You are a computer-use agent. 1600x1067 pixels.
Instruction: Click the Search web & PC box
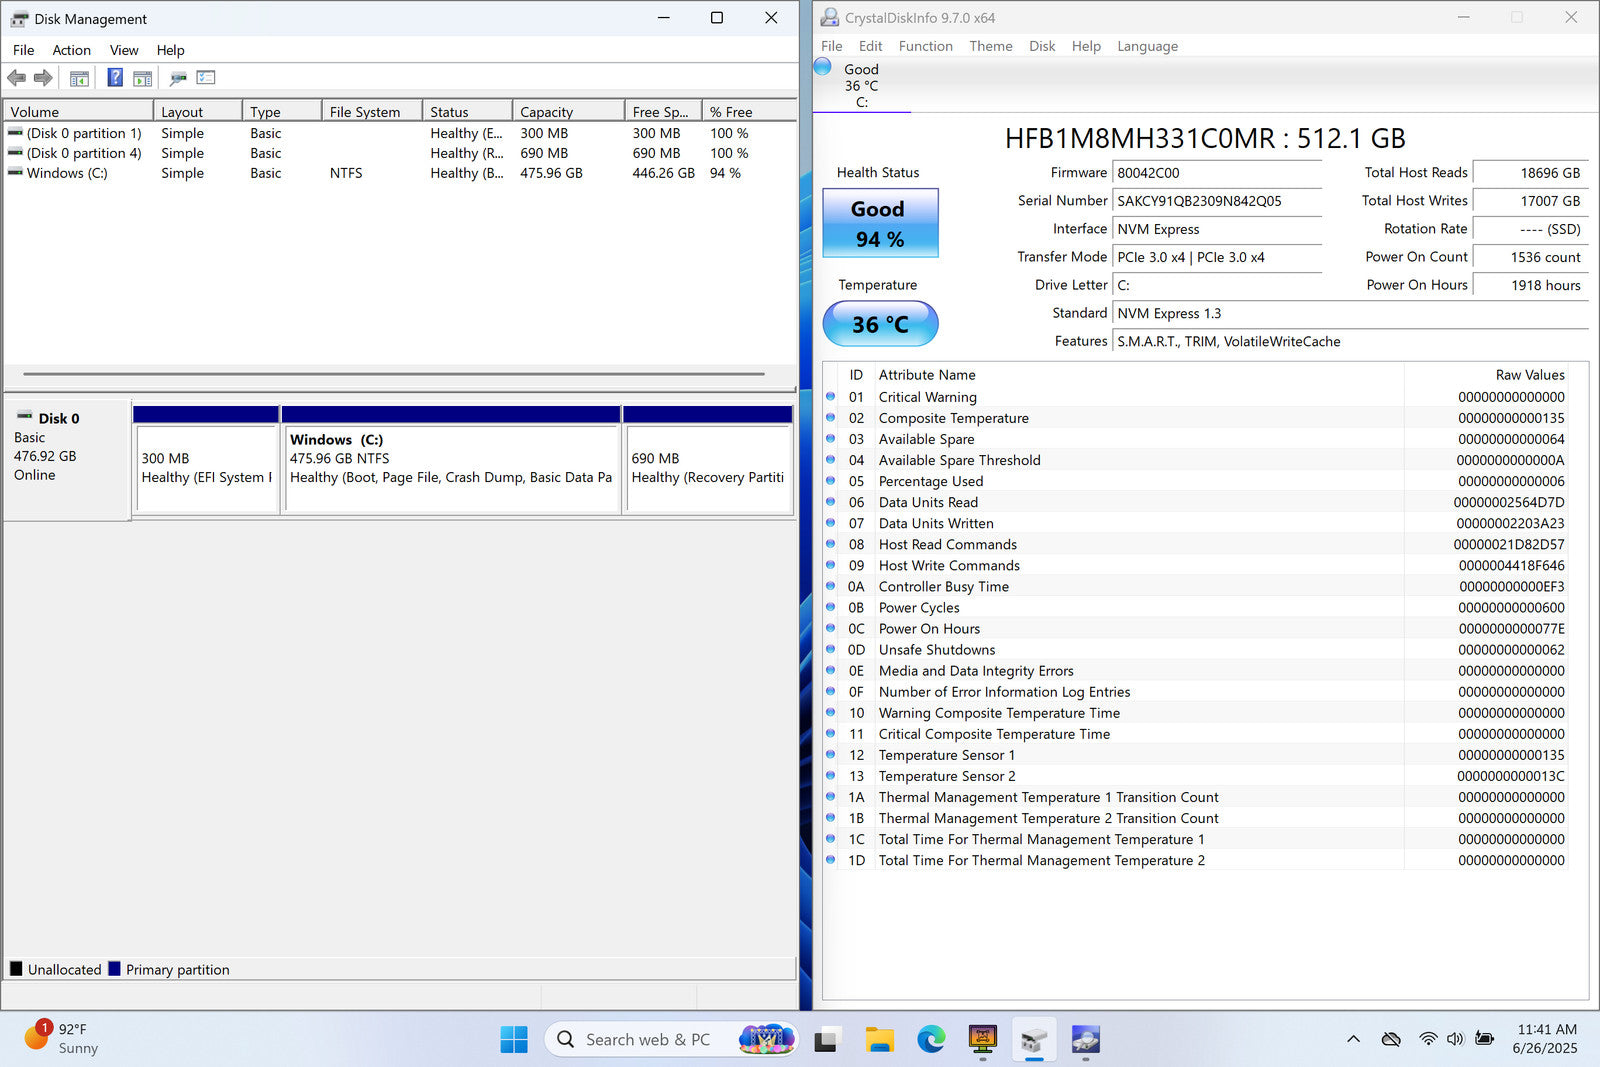(x=648, y=1040)
